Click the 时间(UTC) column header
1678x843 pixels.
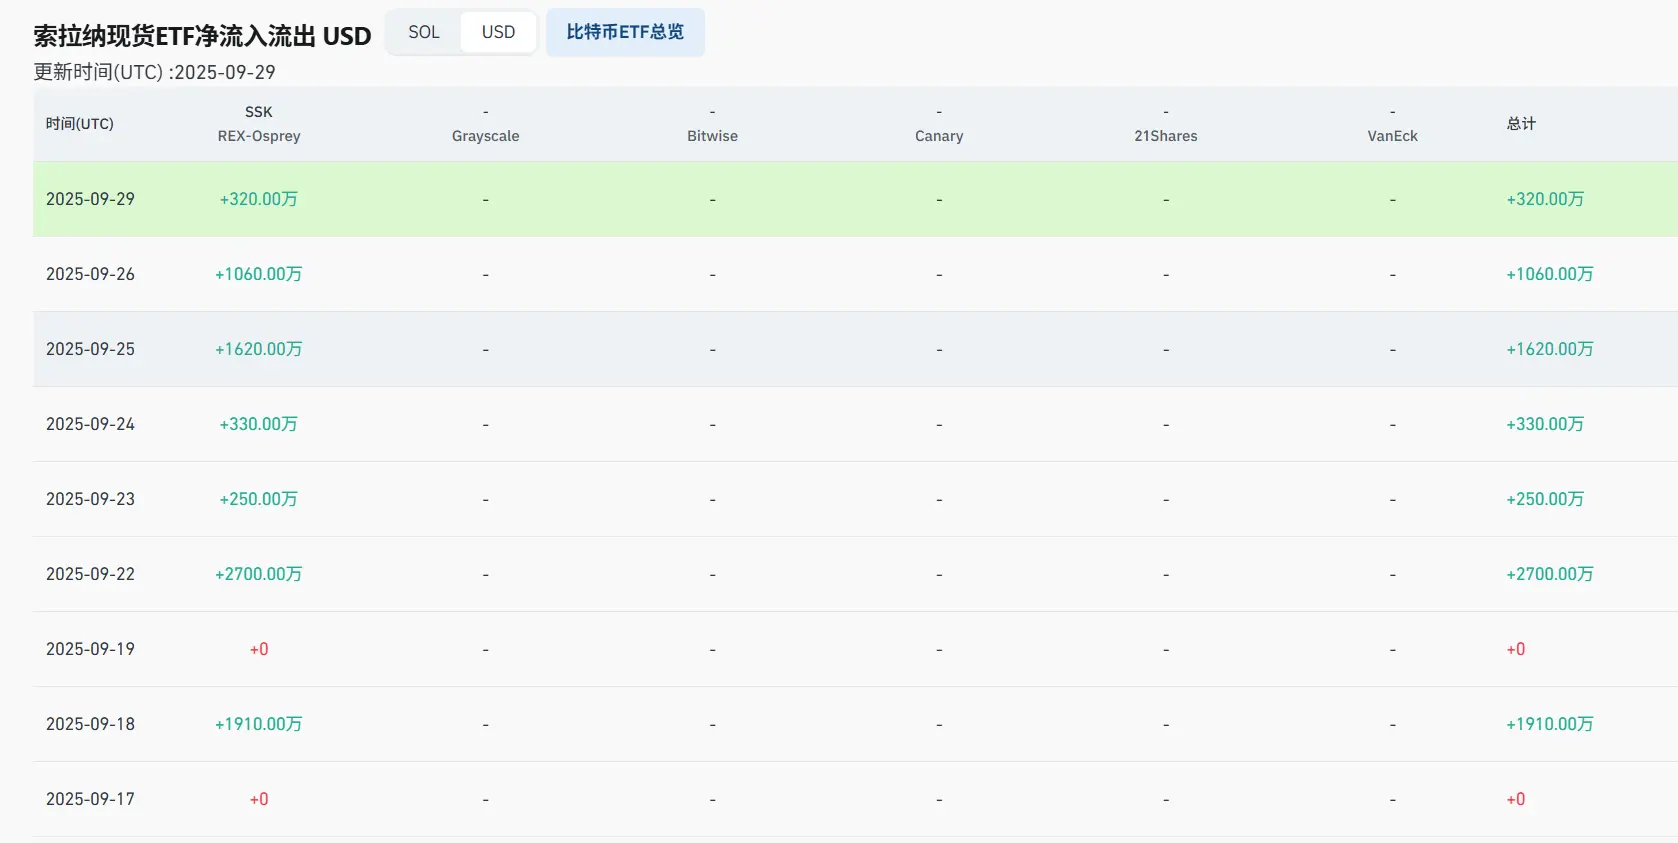click(x=80, y=124)
